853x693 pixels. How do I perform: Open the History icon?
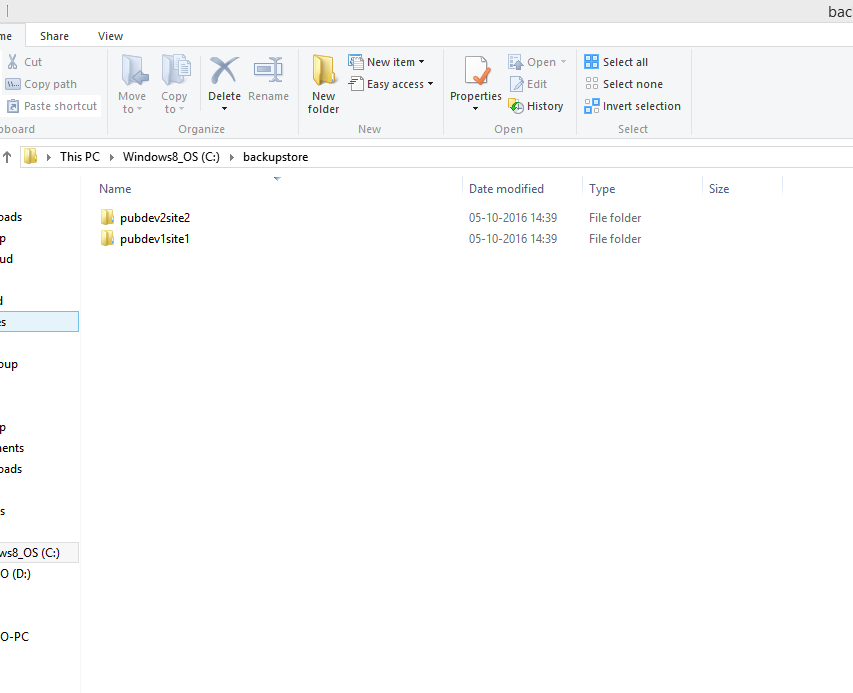537,106
